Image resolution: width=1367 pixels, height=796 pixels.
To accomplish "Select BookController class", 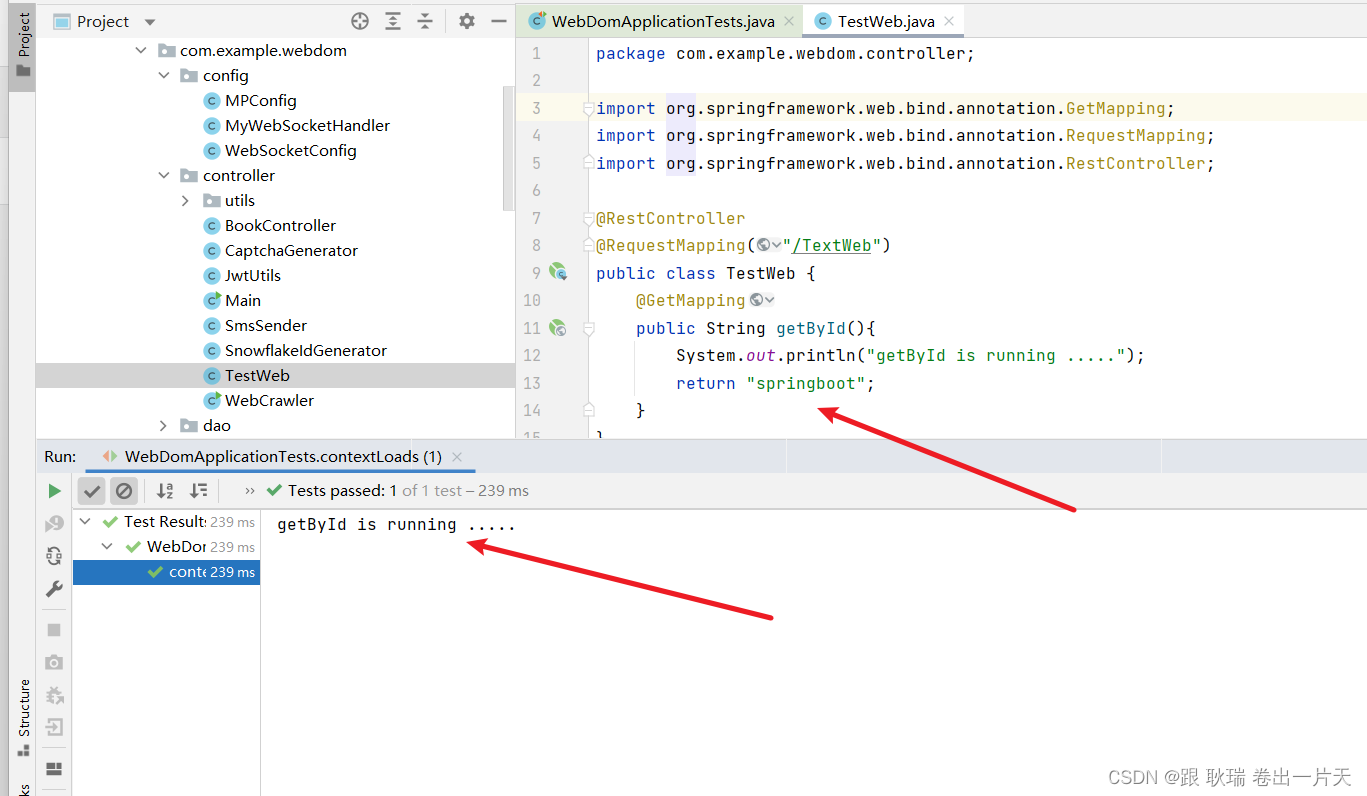I will point(280,225).
